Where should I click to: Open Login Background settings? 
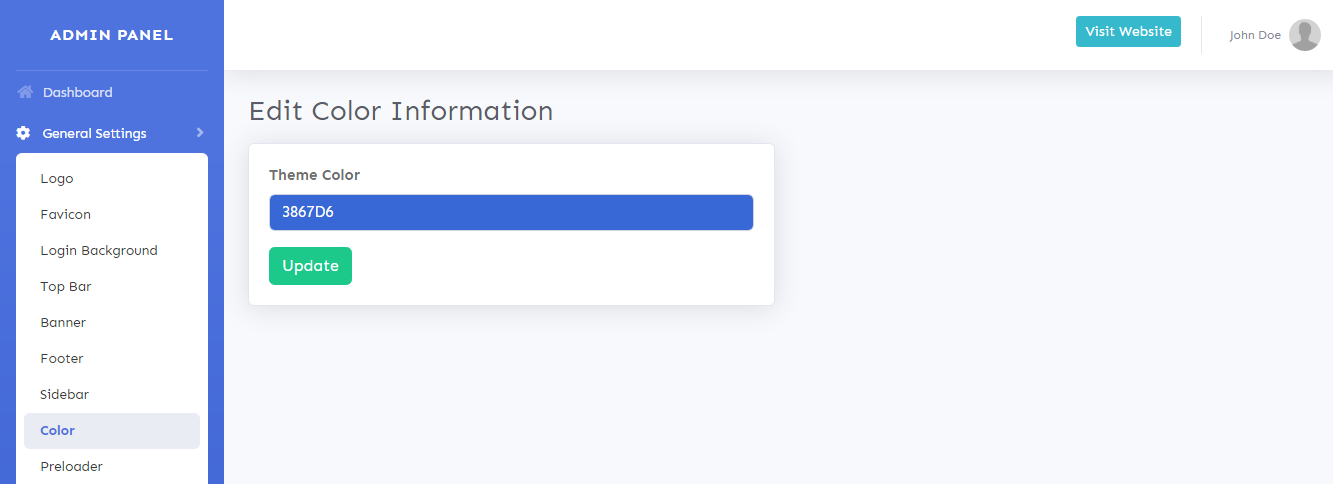coord(99,250)
